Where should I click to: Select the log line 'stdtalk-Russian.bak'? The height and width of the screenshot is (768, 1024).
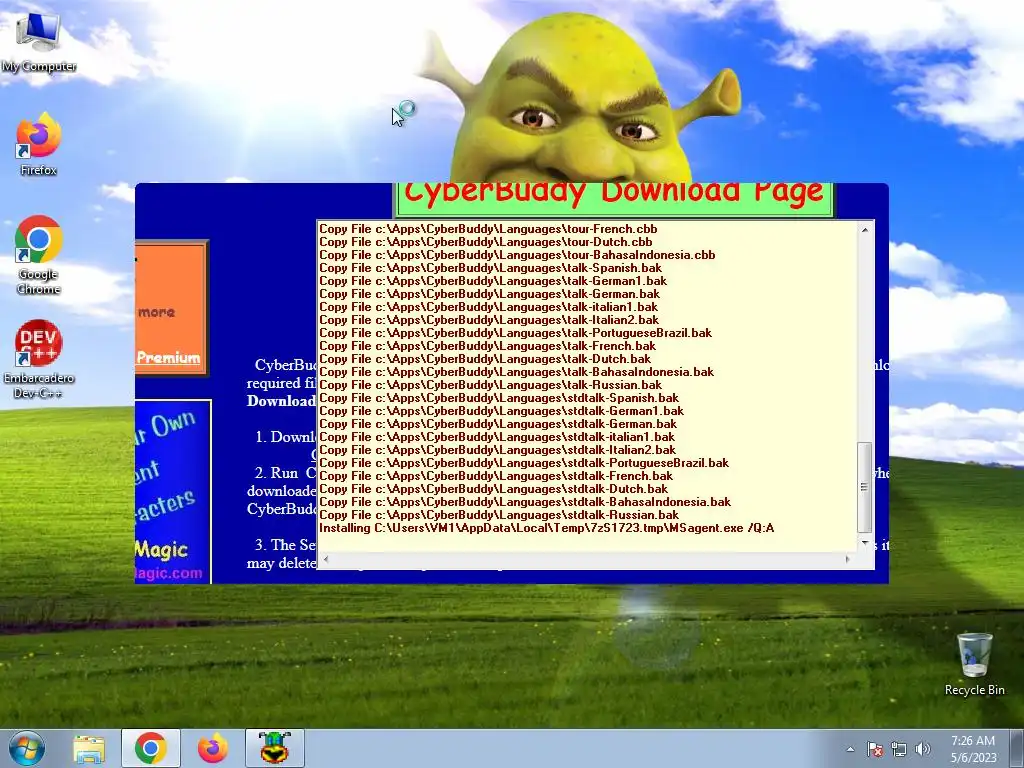click(x=499, y=515)
